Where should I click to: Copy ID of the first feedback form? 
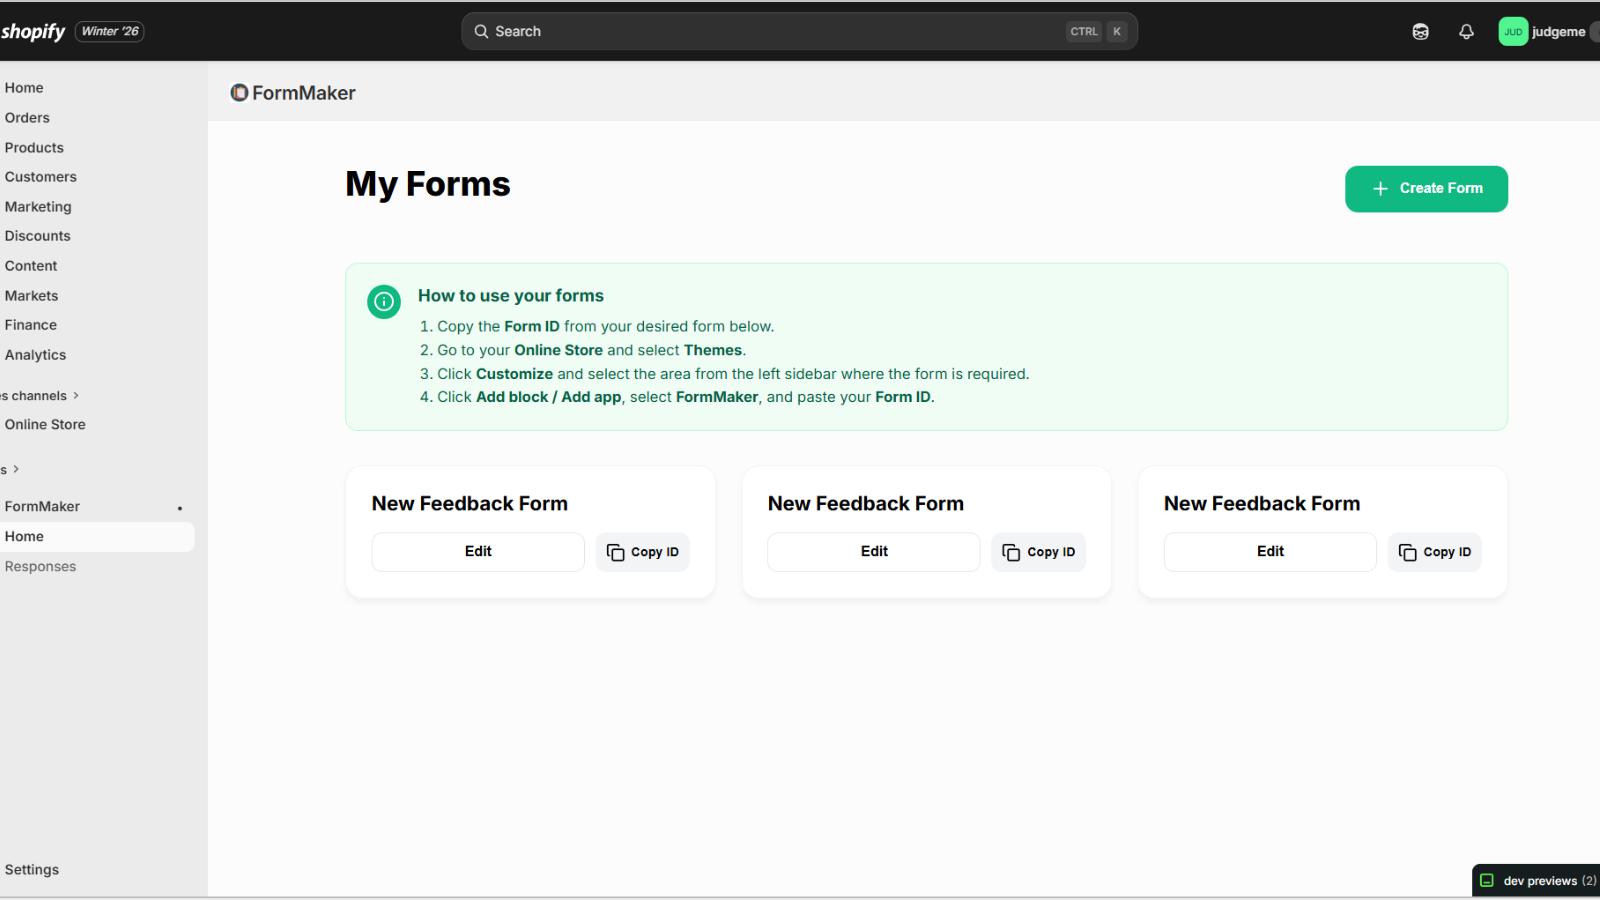pos(643,552)
